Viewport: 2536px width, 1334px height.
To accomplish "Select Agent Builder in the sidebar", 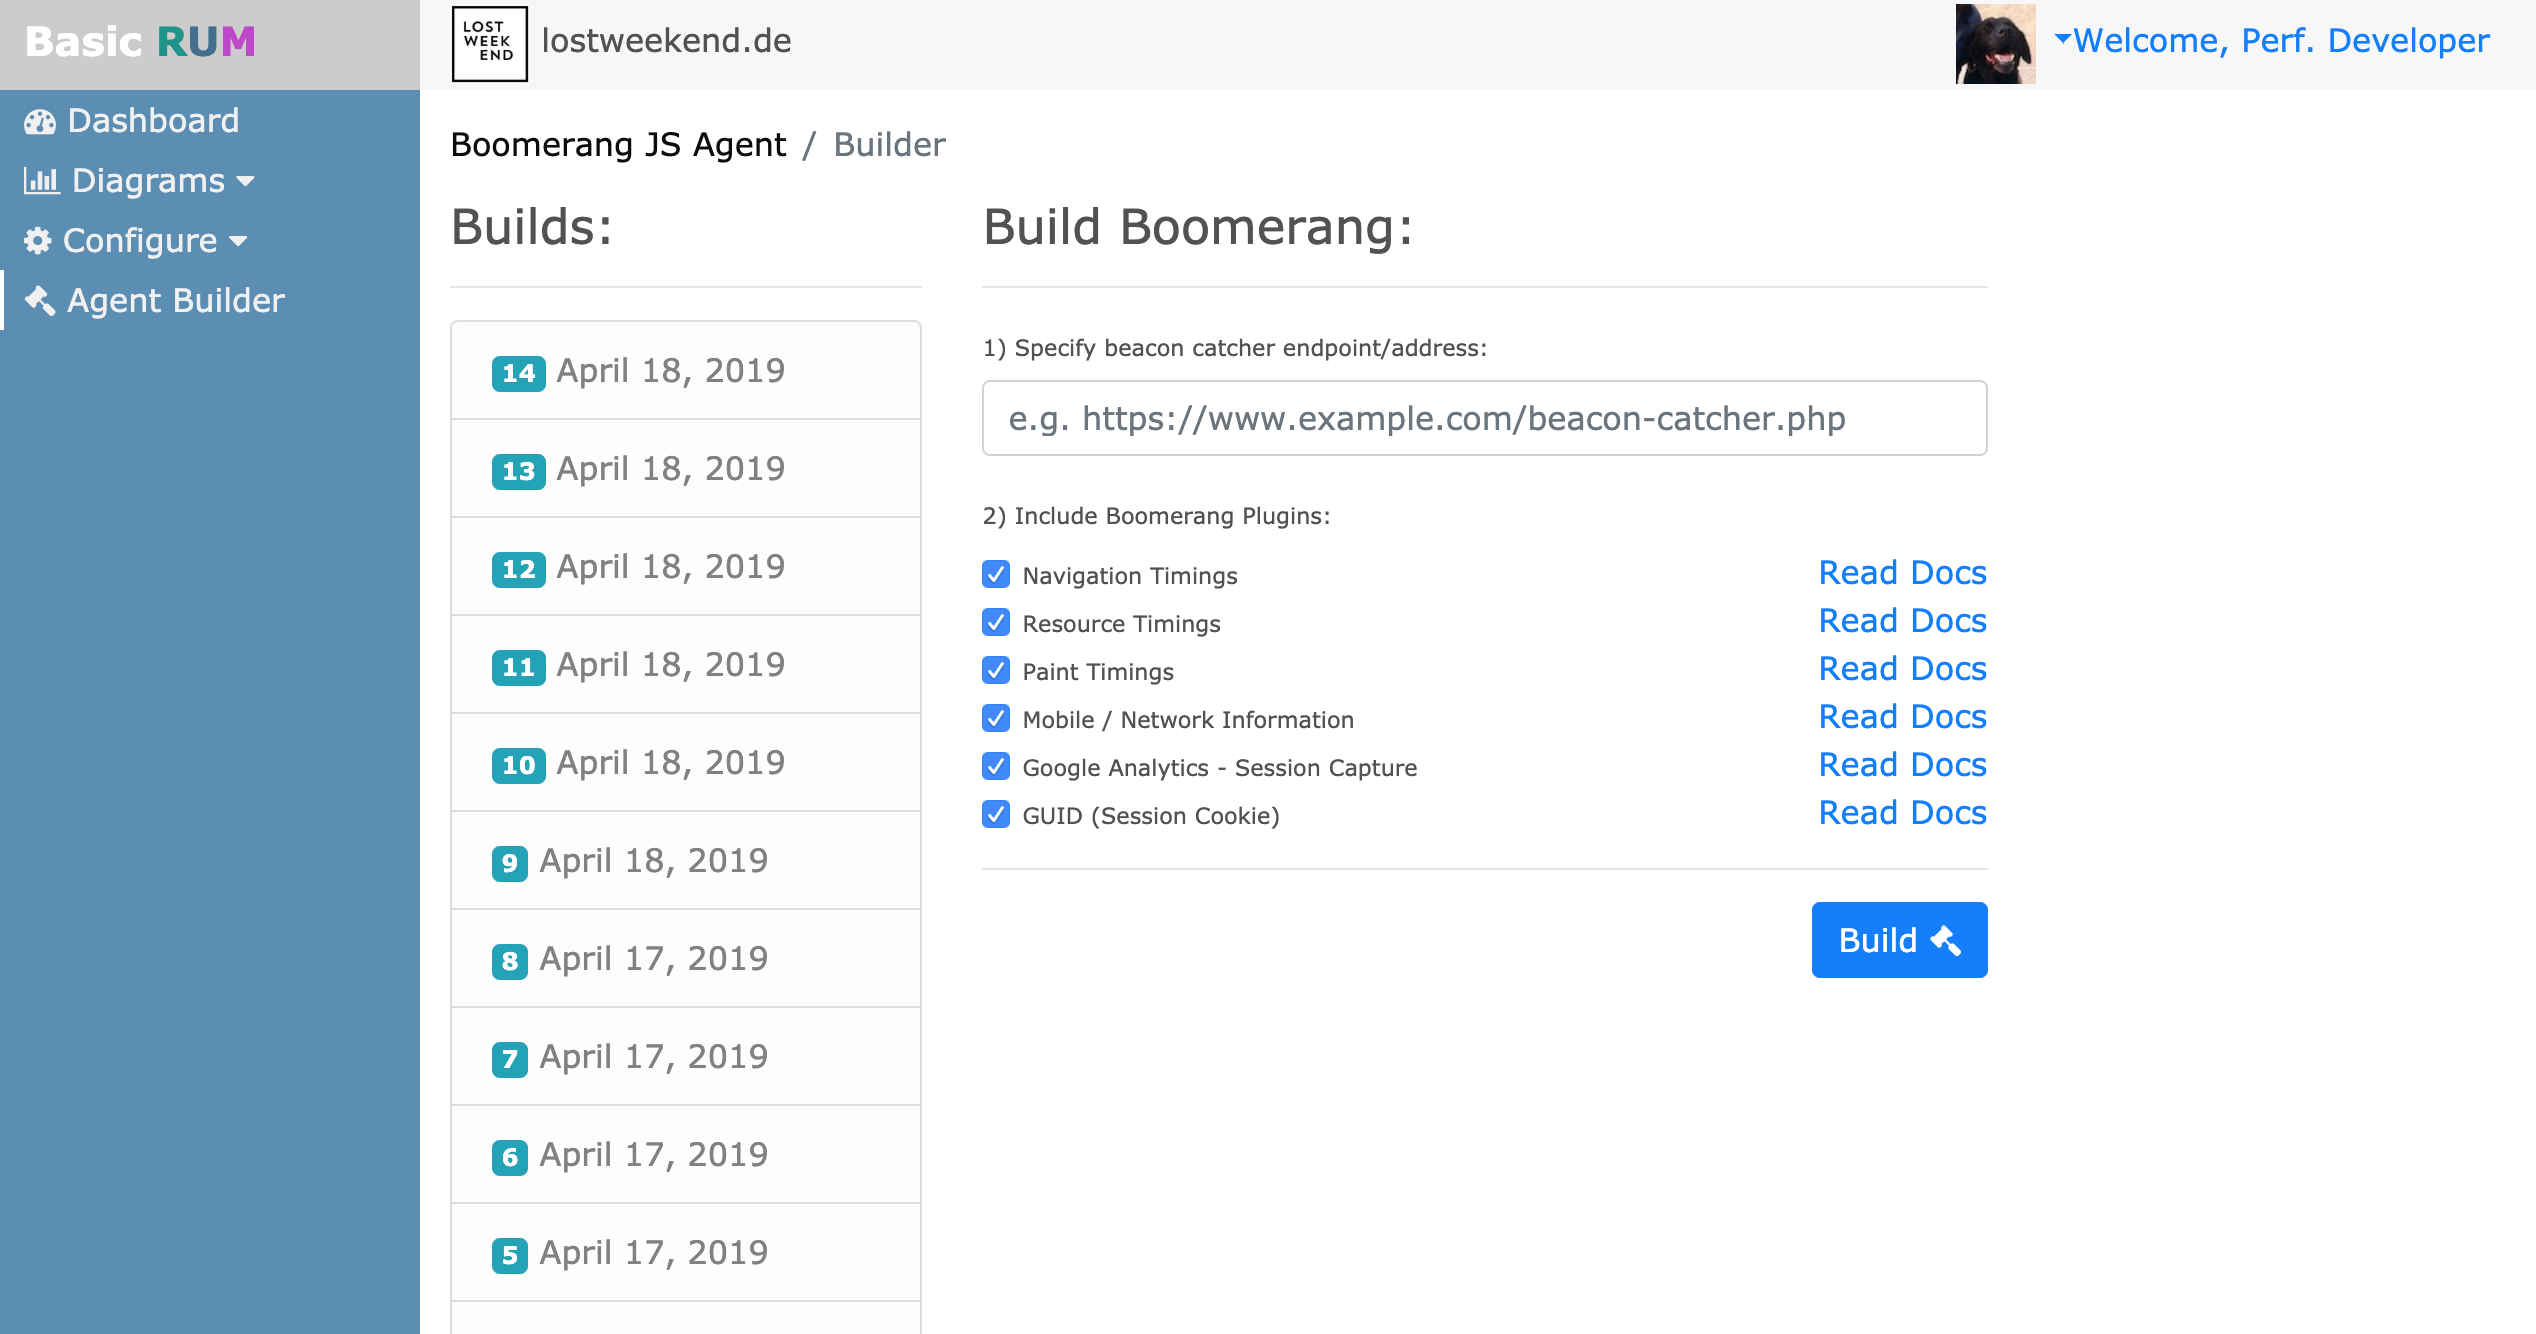I will click(174, 300).
